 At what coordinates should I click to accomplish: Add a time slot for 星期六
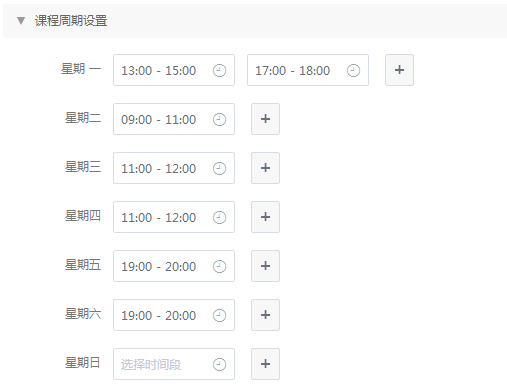[265, 315]
